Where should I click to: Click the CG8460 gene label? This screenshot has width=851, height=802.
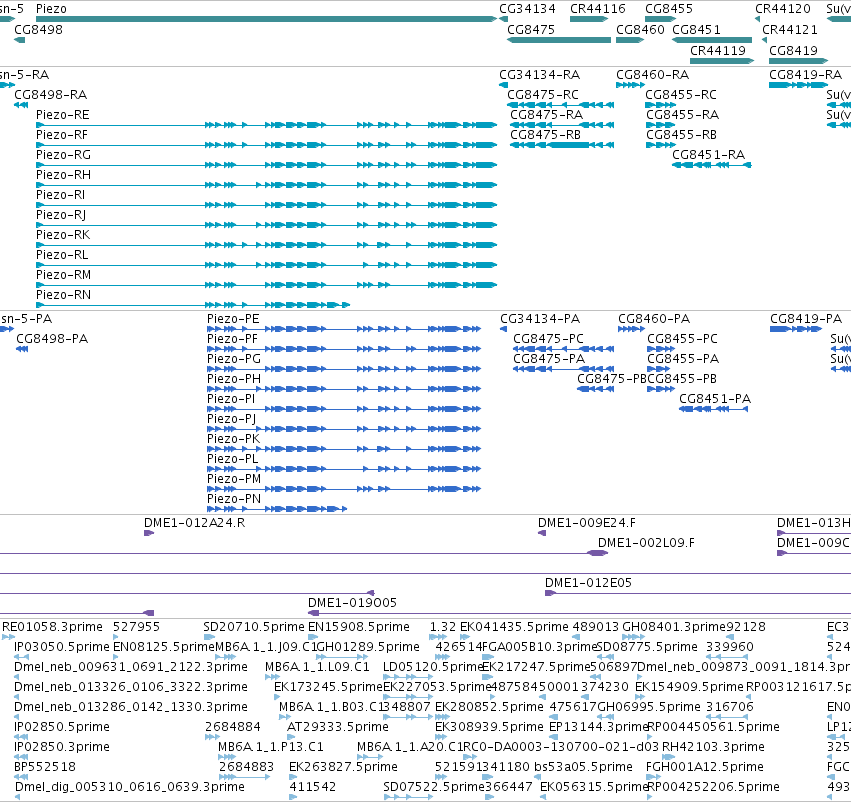640,30
